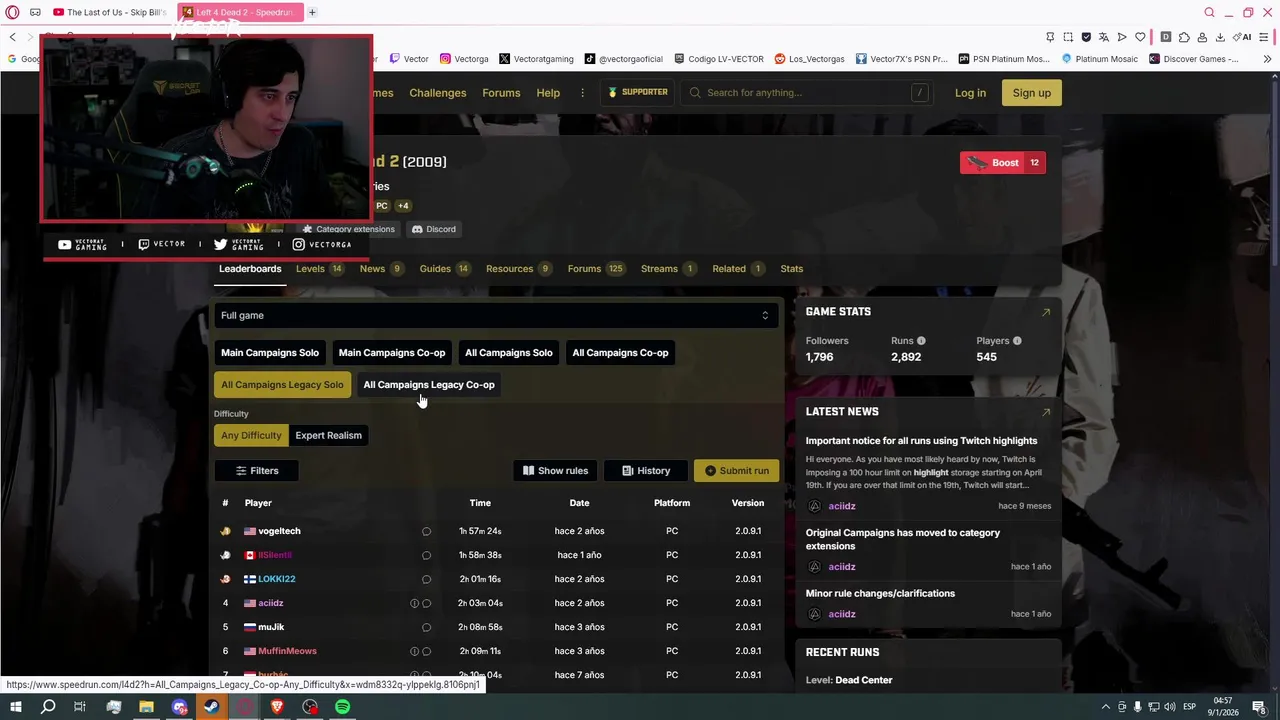
Task: Open the SUPPORTER link
Action: click(638, 93)
